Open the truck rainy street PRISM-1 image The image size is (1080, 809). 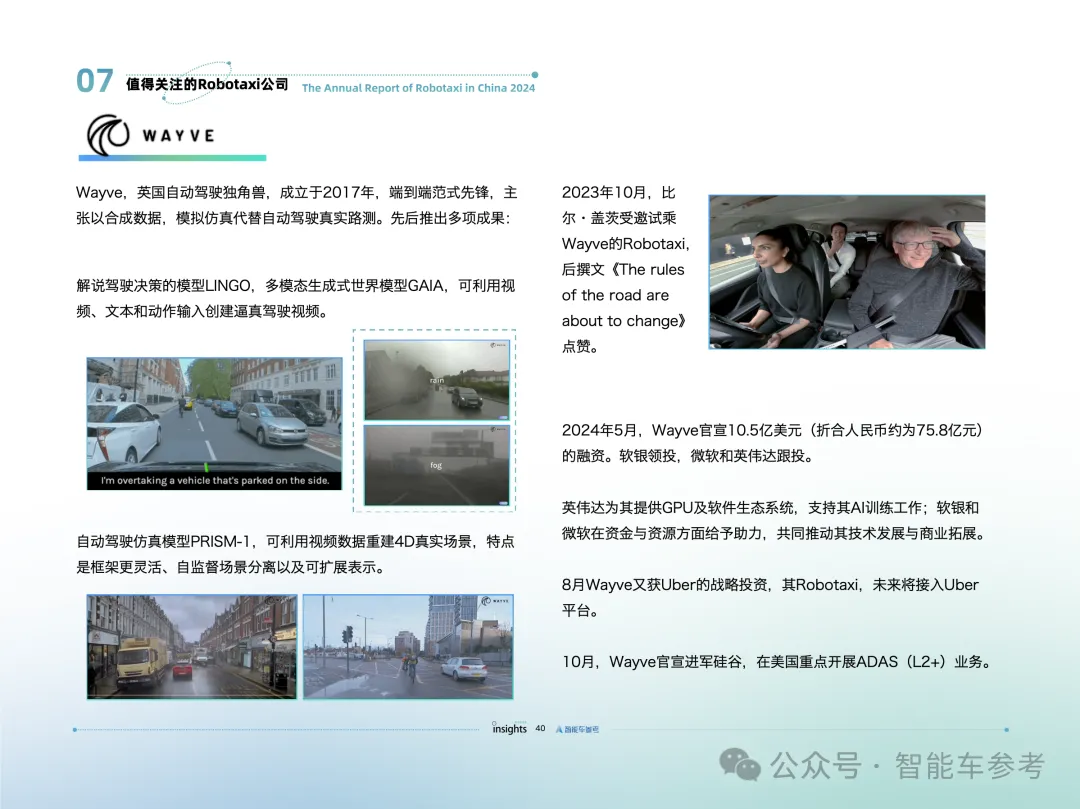click(190, 645)
